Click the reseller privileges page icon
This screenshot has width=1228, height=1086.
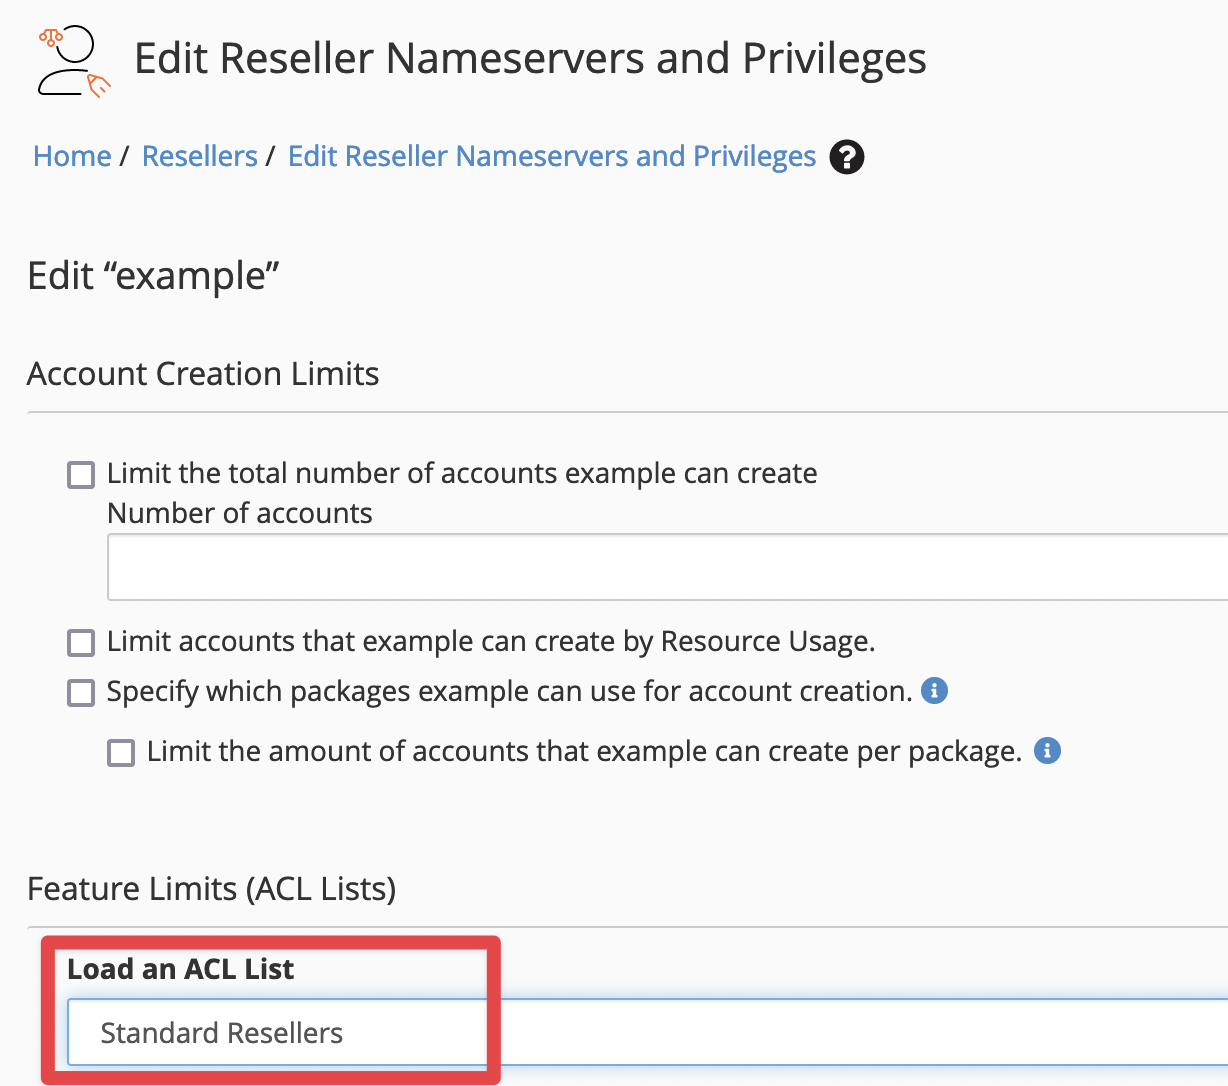(73, 62)
